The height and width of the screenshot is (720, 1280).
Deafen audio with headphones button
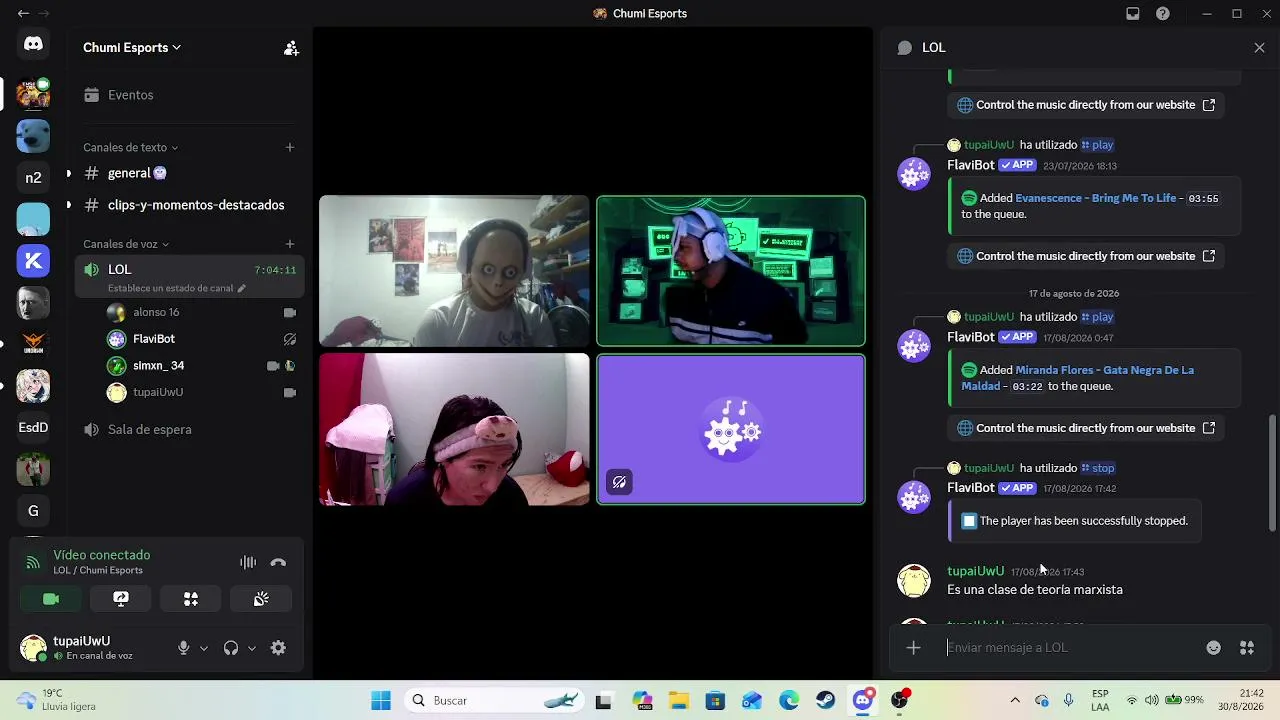(x=231, y=648)
